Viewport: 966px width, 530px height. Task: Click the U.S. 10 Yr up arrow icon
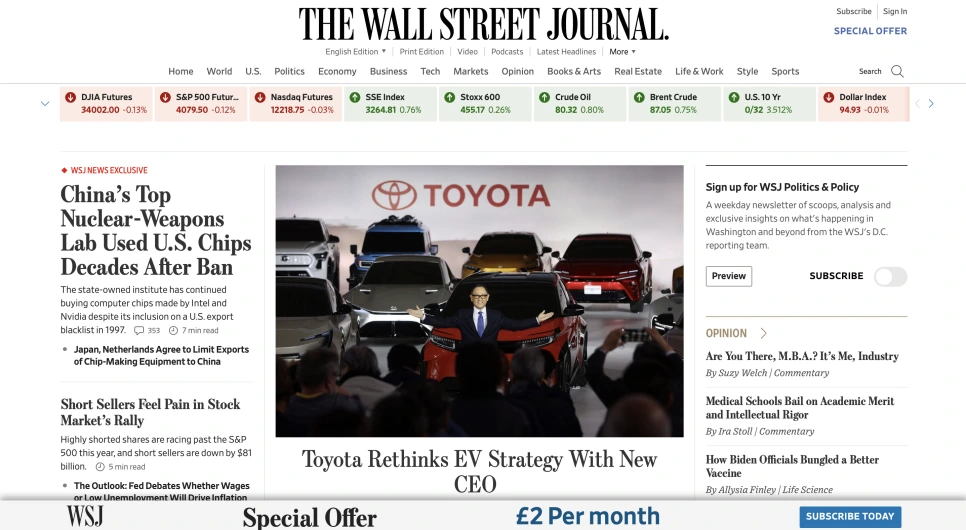click(x=734, y=97)
